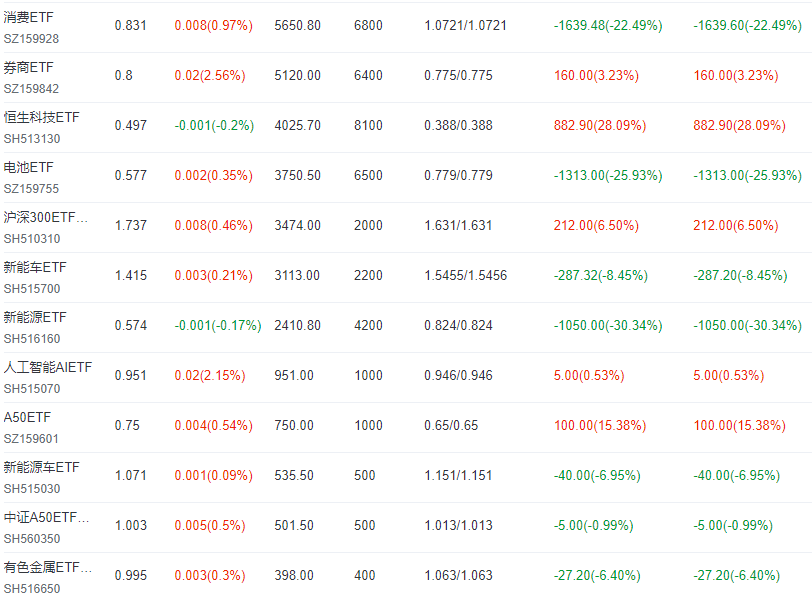This screenshot has width=812, height=602.
Task: Open the 消费ETF fund name
Action: (x=28, y=17)
